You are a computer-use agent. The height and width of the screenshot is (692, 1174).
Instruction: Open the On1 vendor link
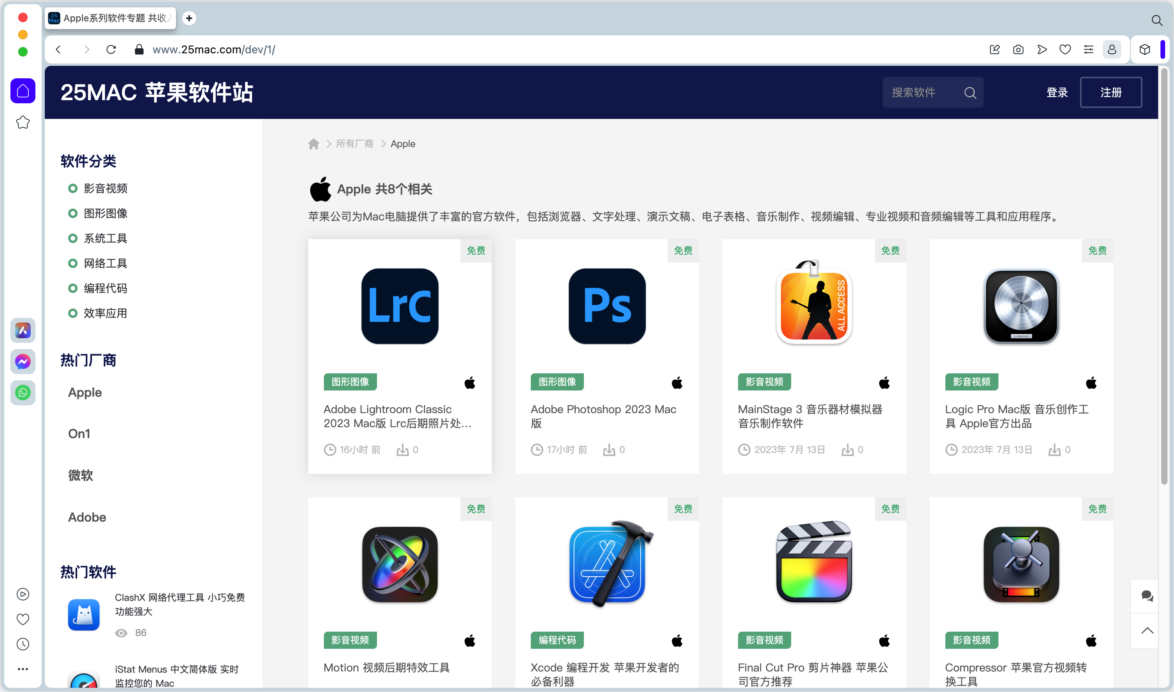click(x=79, y=434)
